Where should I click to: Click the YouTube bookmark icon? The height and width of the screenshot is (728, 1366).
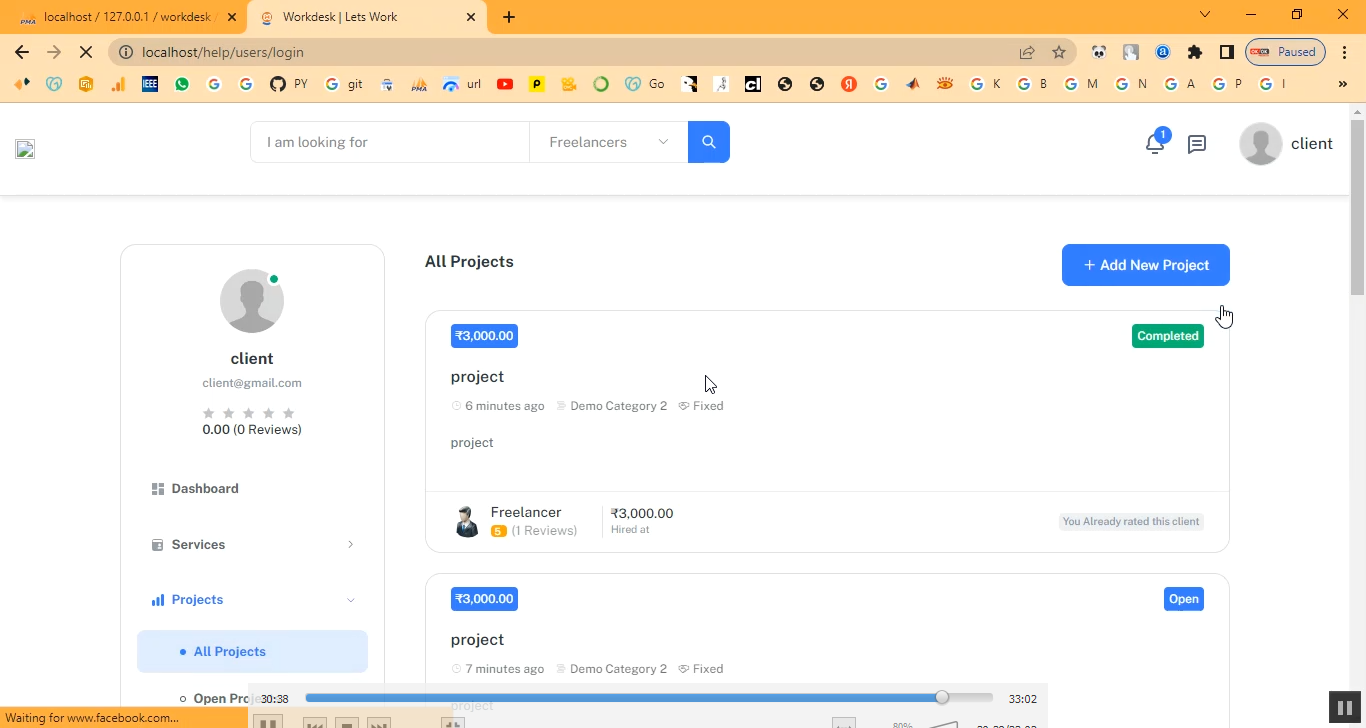click(x=505, y=84)
